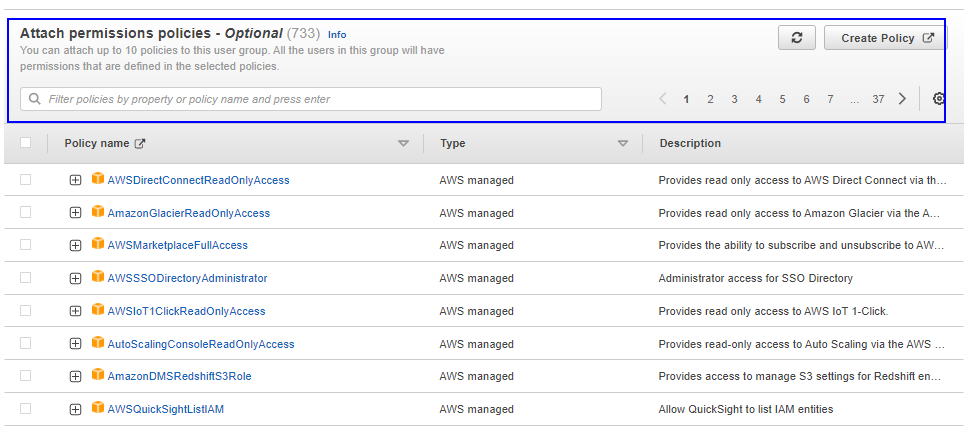Go to page 2 of policies
968x428 pixels.
click(711, 99)
